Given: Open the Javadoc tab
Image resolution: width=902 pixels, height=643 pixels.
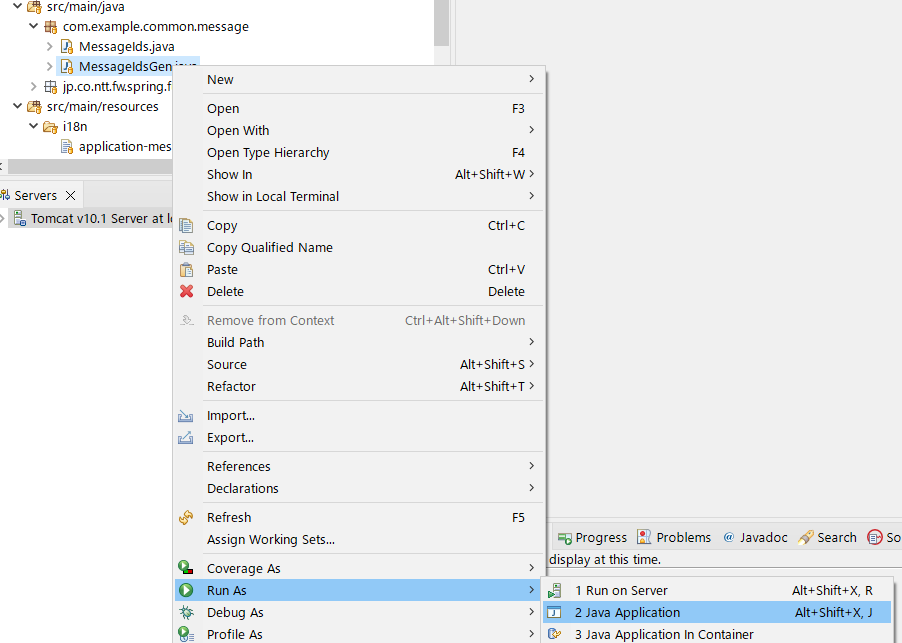Looking at the screenshot, I should coord(755,538).
